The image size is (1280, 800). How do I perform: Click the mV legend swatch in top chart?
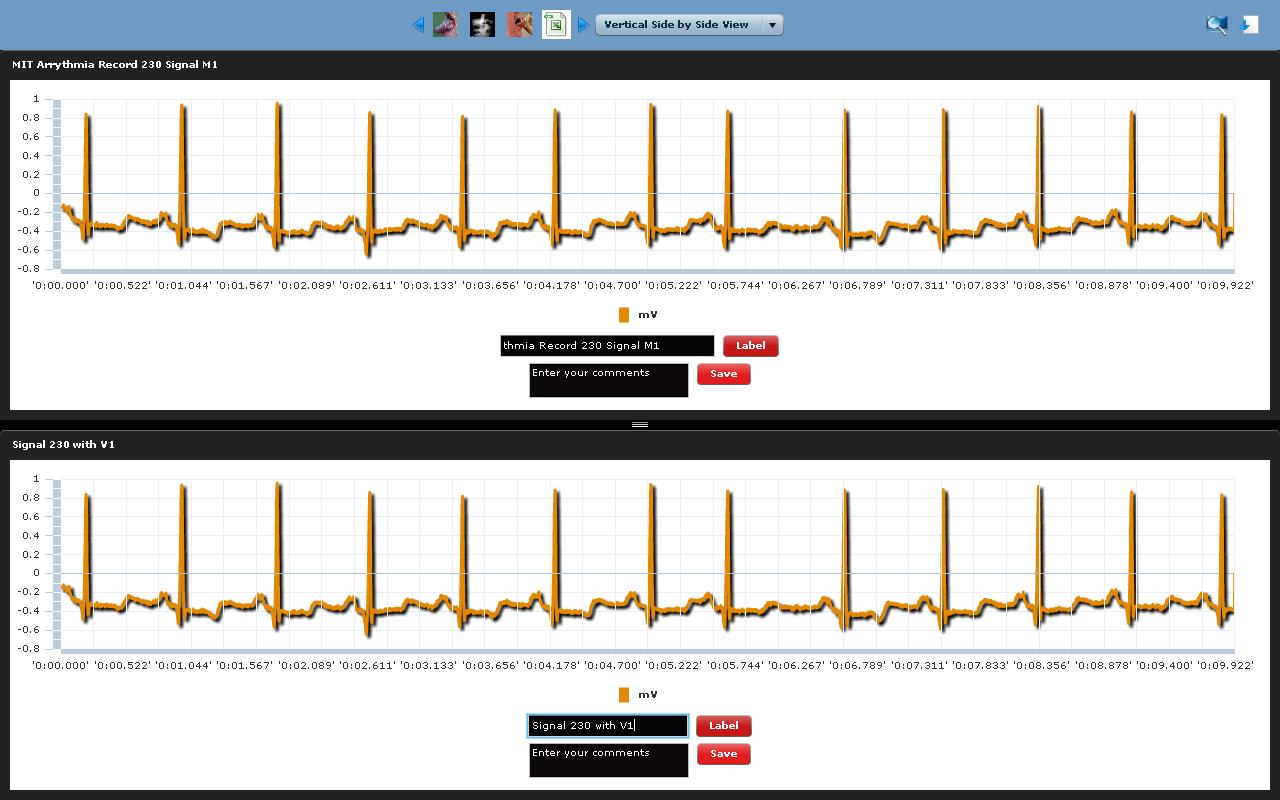tap(624, 315)
